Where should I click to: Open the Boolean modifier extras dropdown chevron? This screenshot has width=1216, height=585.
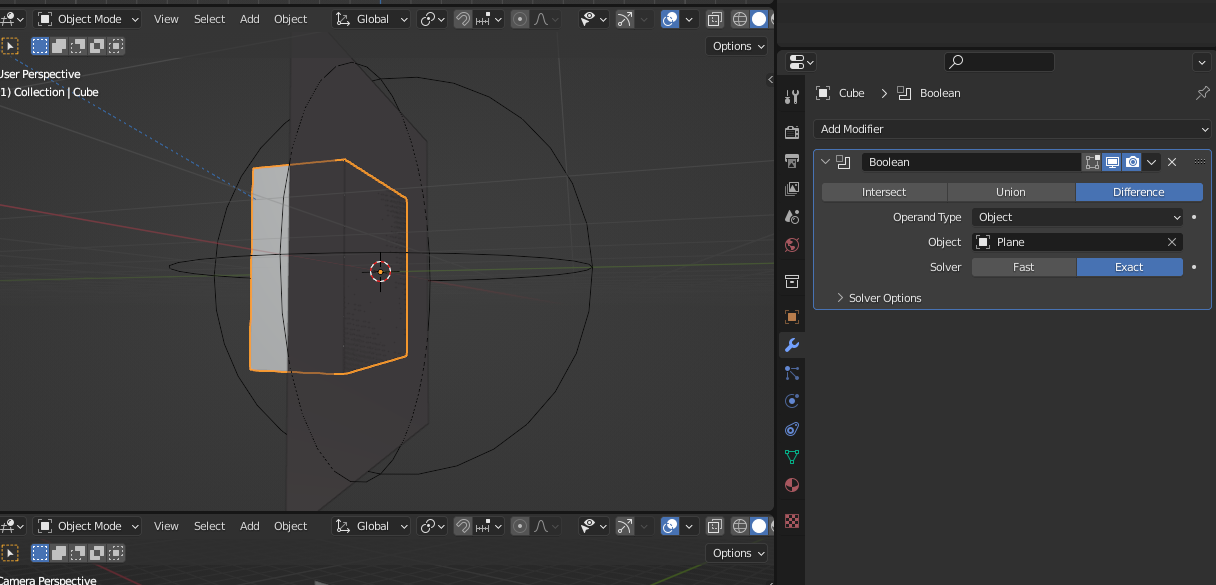pos(1151,161)
